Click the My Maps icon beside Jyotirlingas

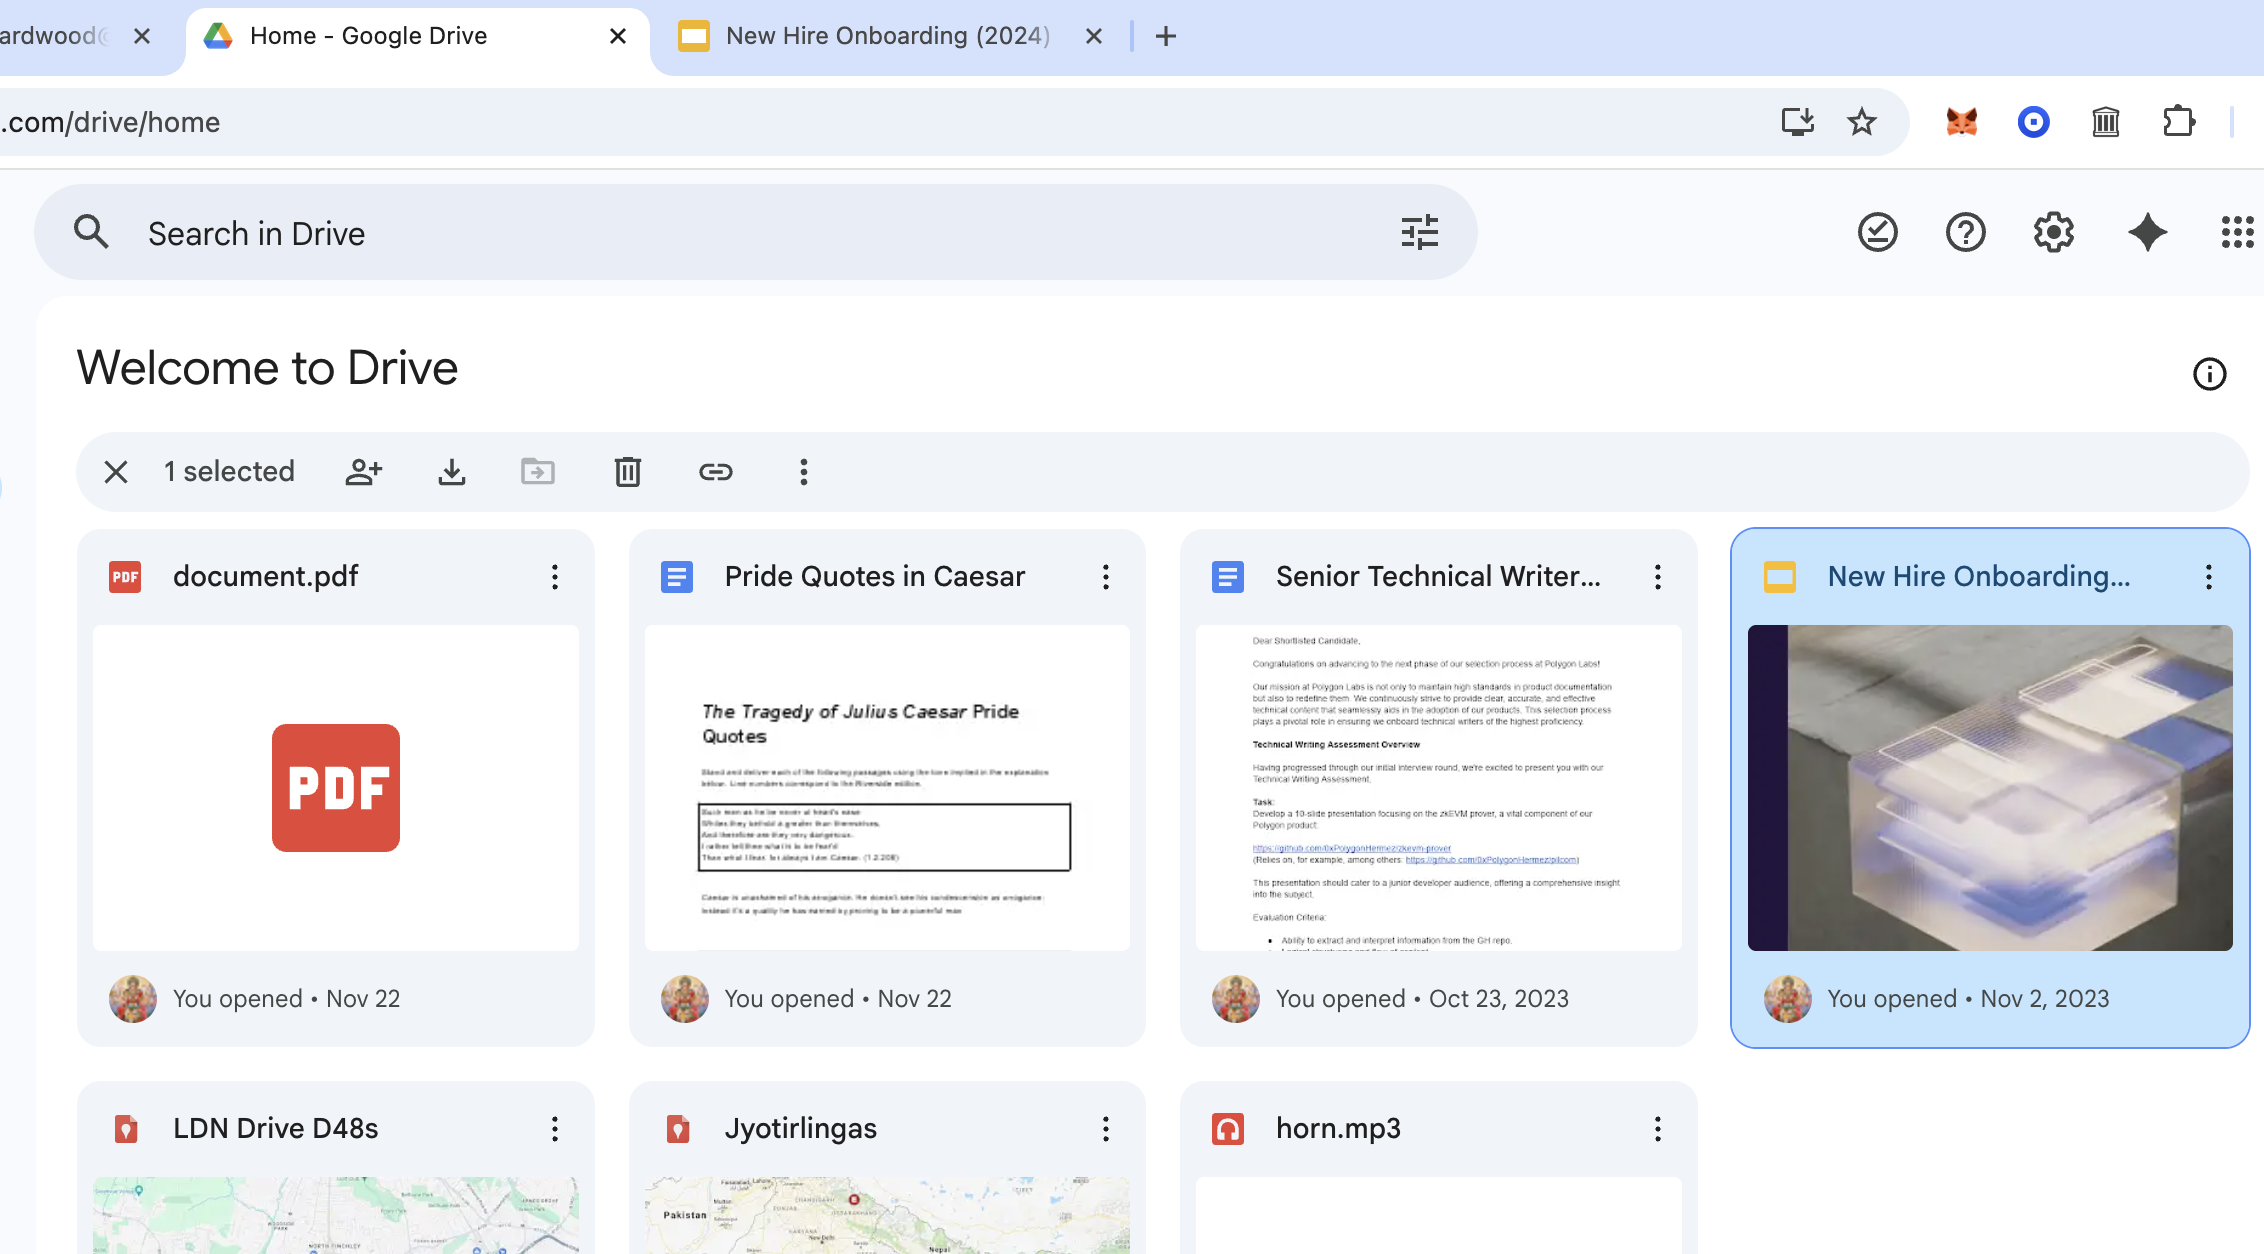coord(677,1129)
